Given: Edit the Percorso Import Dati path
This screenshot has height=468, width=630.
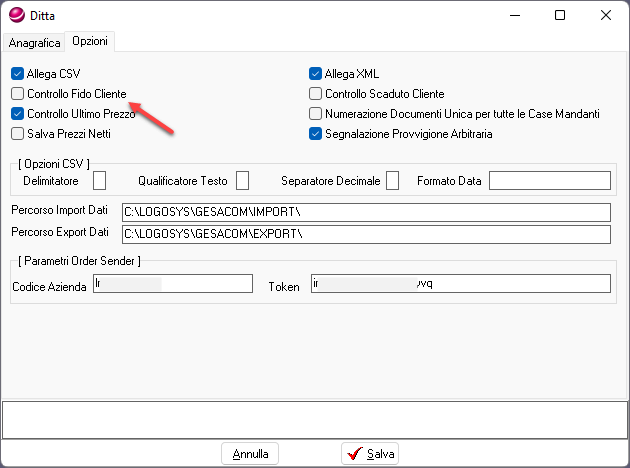Looking at the screenshot, I should pyautogui.click(x=364, y=212).
